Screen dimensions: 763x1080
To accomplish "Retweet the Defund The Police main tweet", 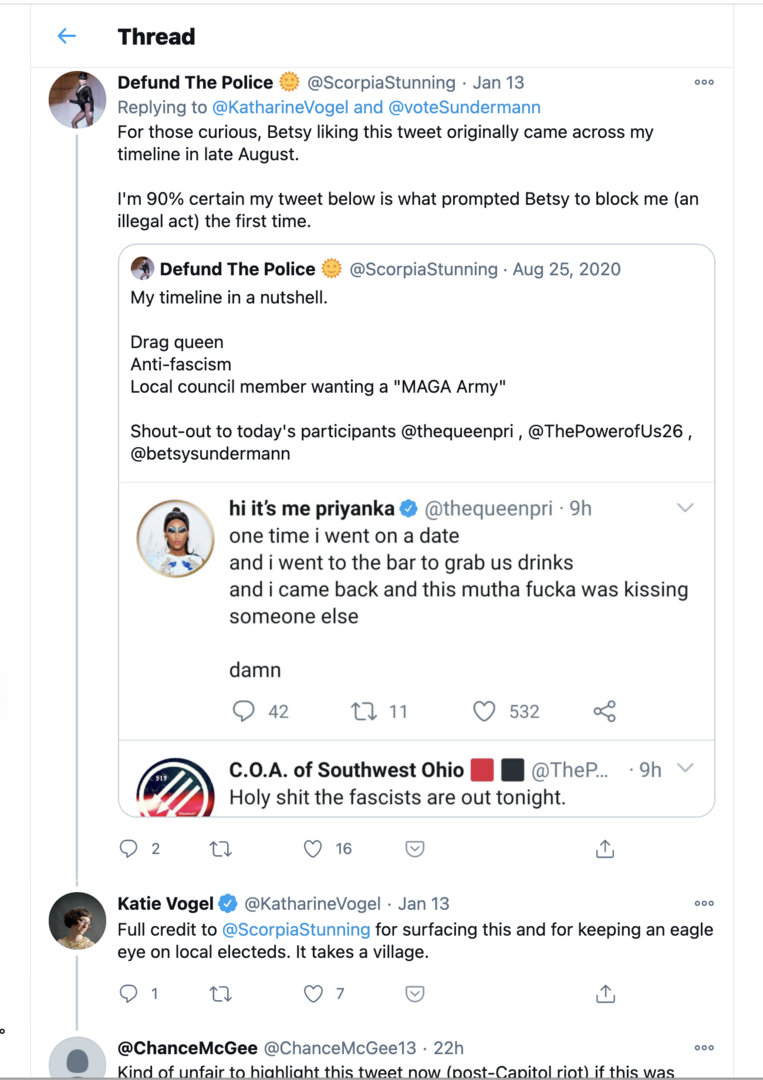I will [x=220, y=849].
